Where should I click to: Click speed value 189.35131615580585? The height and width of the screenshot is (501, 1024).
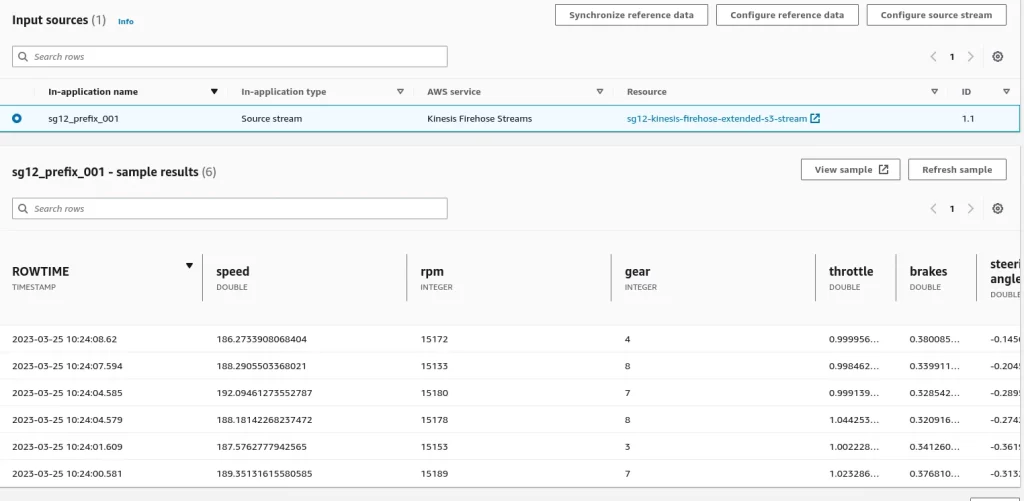pos(264,474)
